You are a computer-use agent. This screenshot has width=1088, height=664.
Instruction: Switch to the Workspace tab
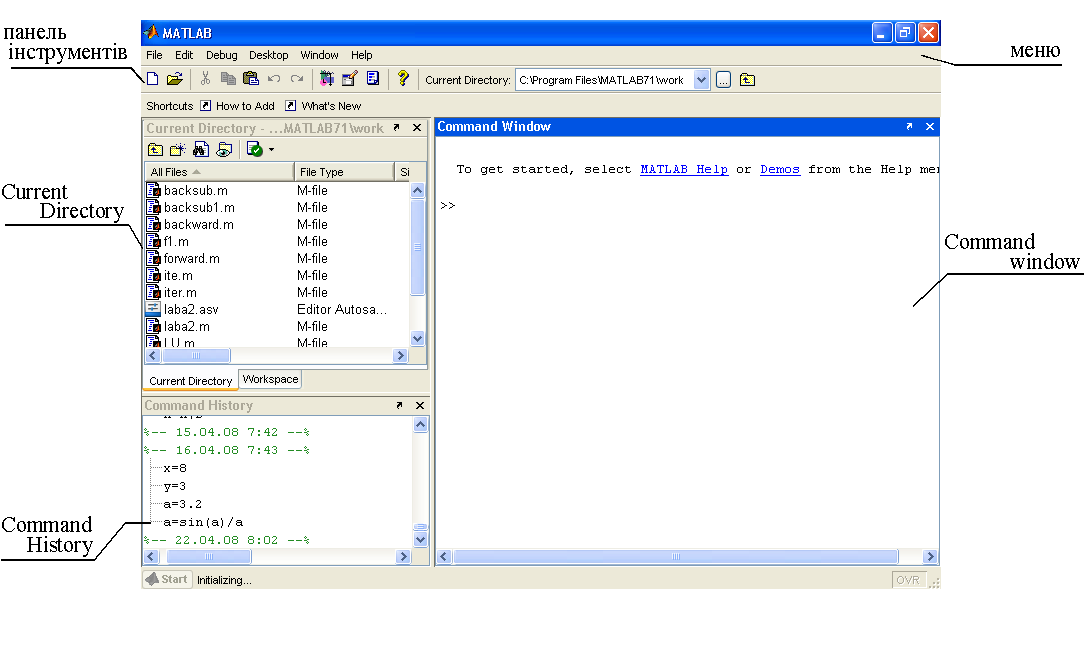tap(271, 379)
